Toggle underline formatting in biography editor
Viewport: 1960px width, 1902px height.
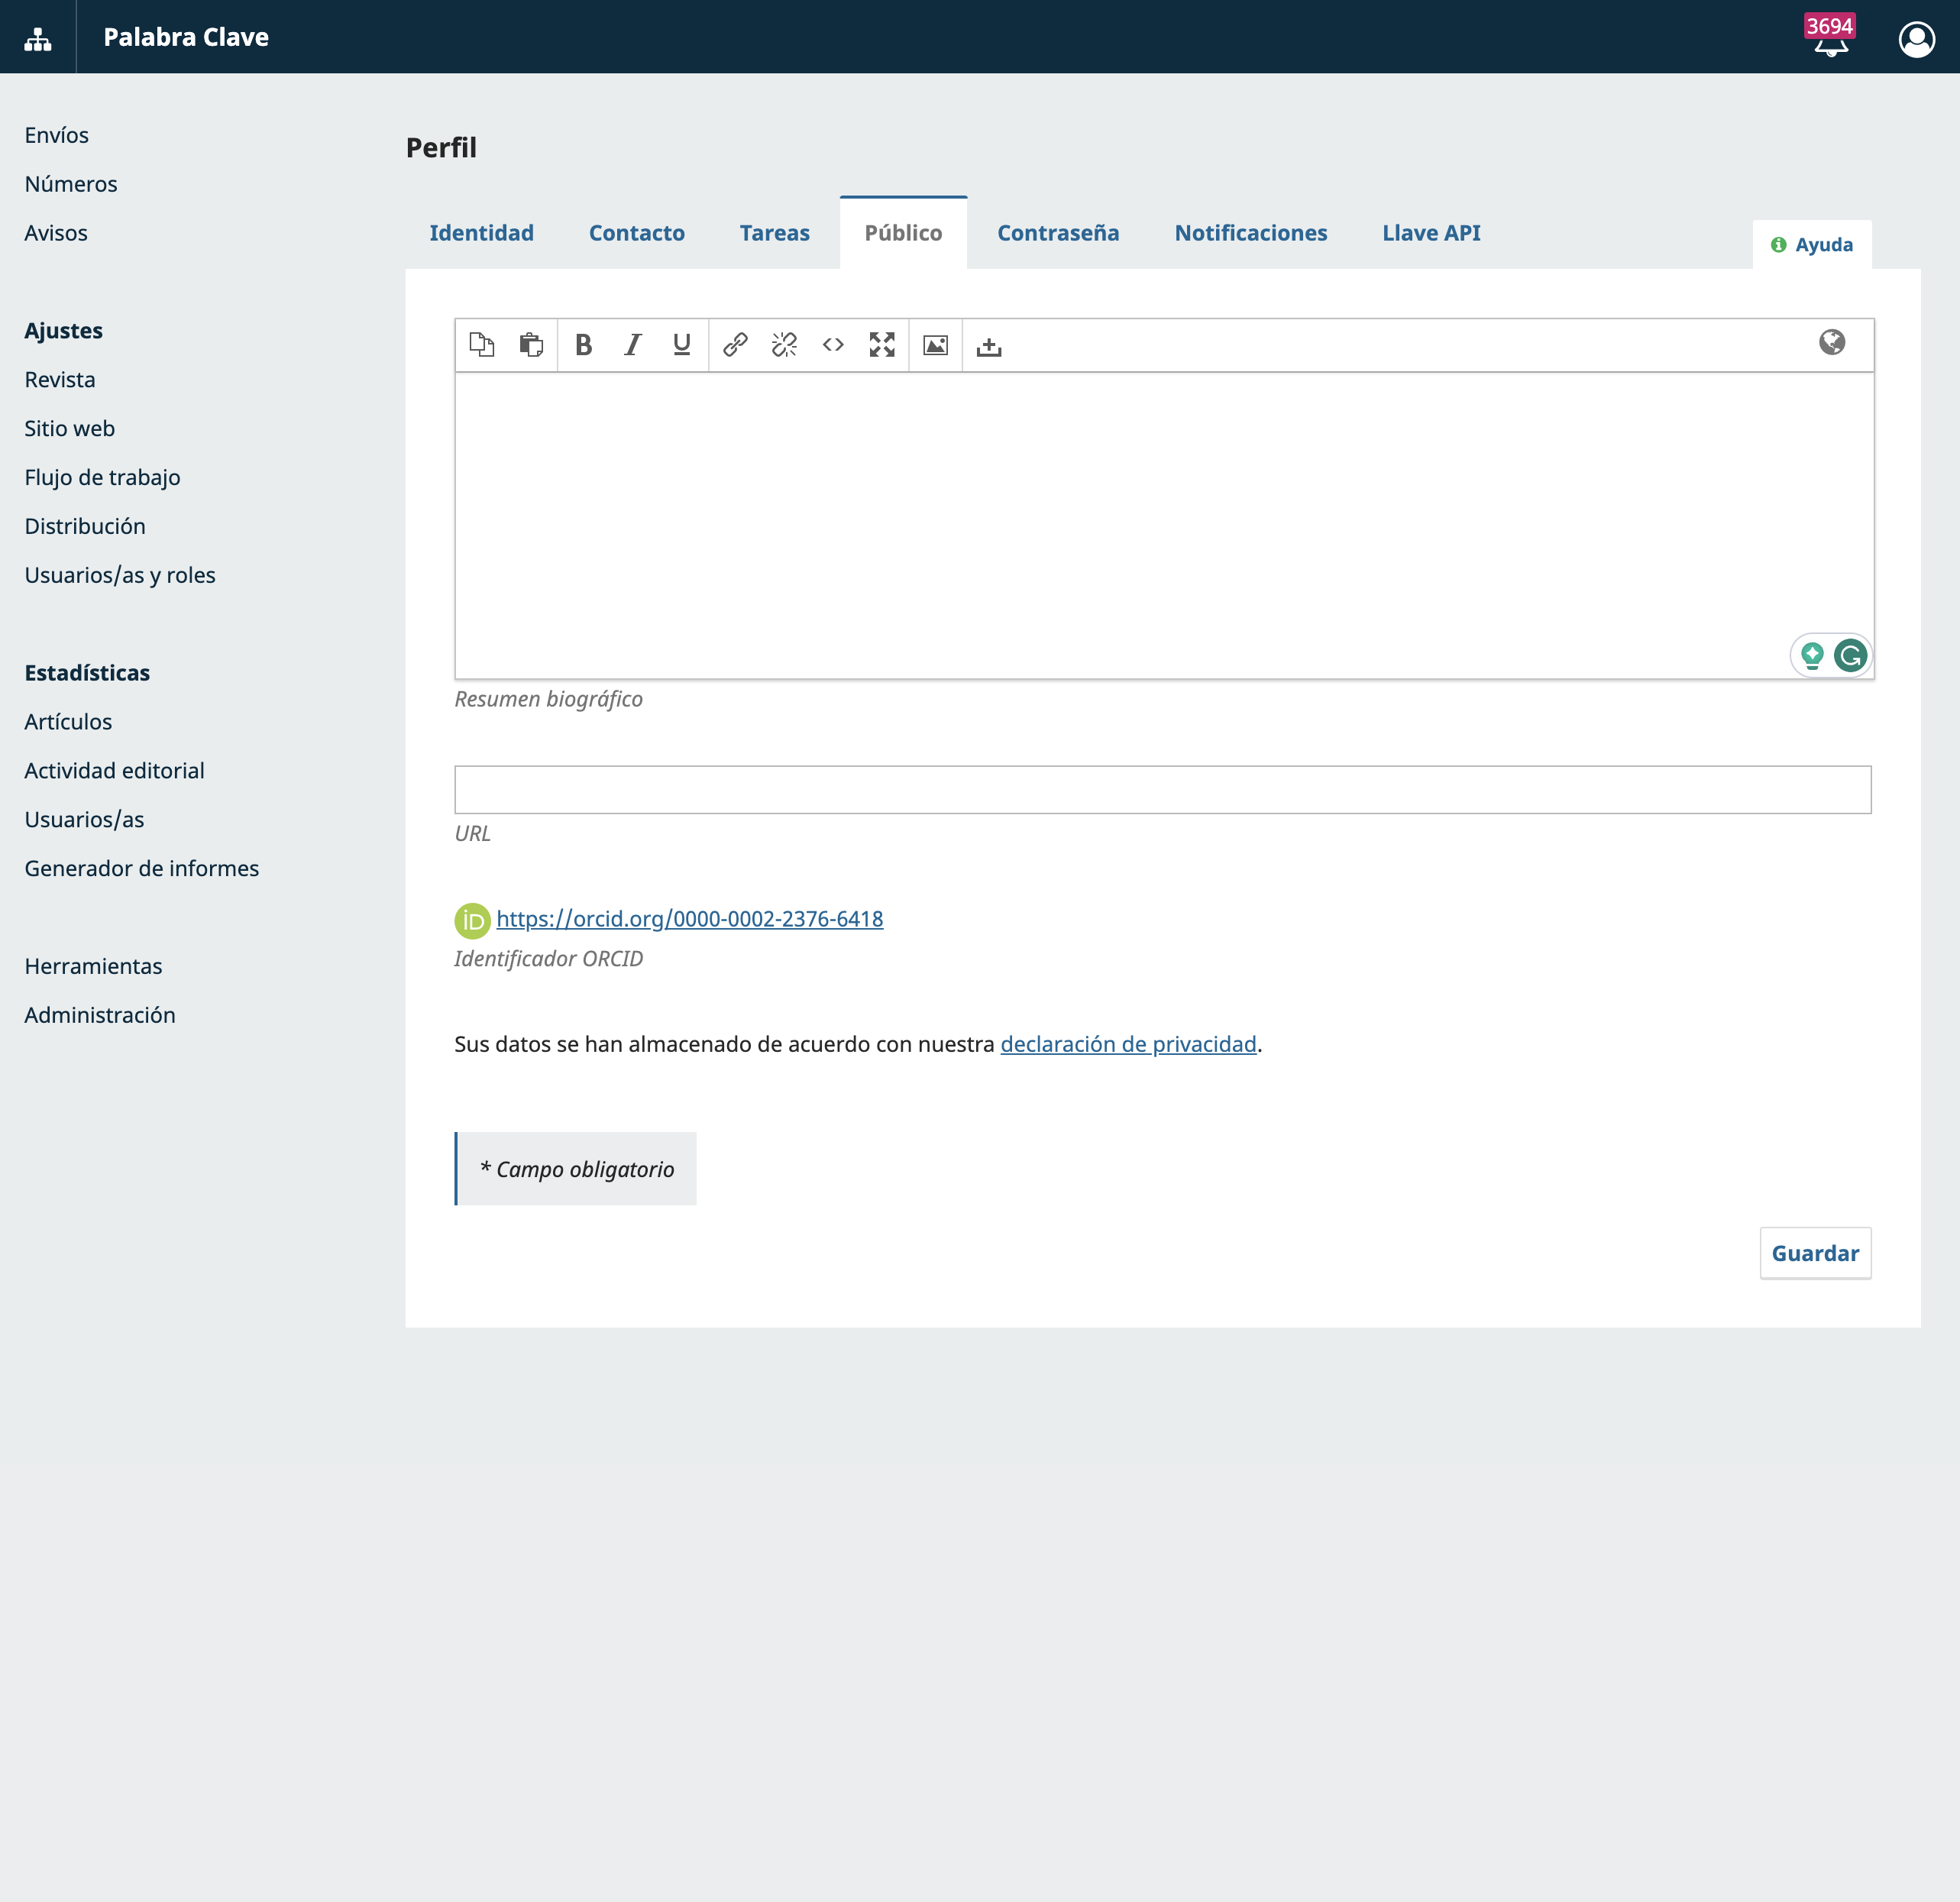pyautogui.click(x=682, y=345)
